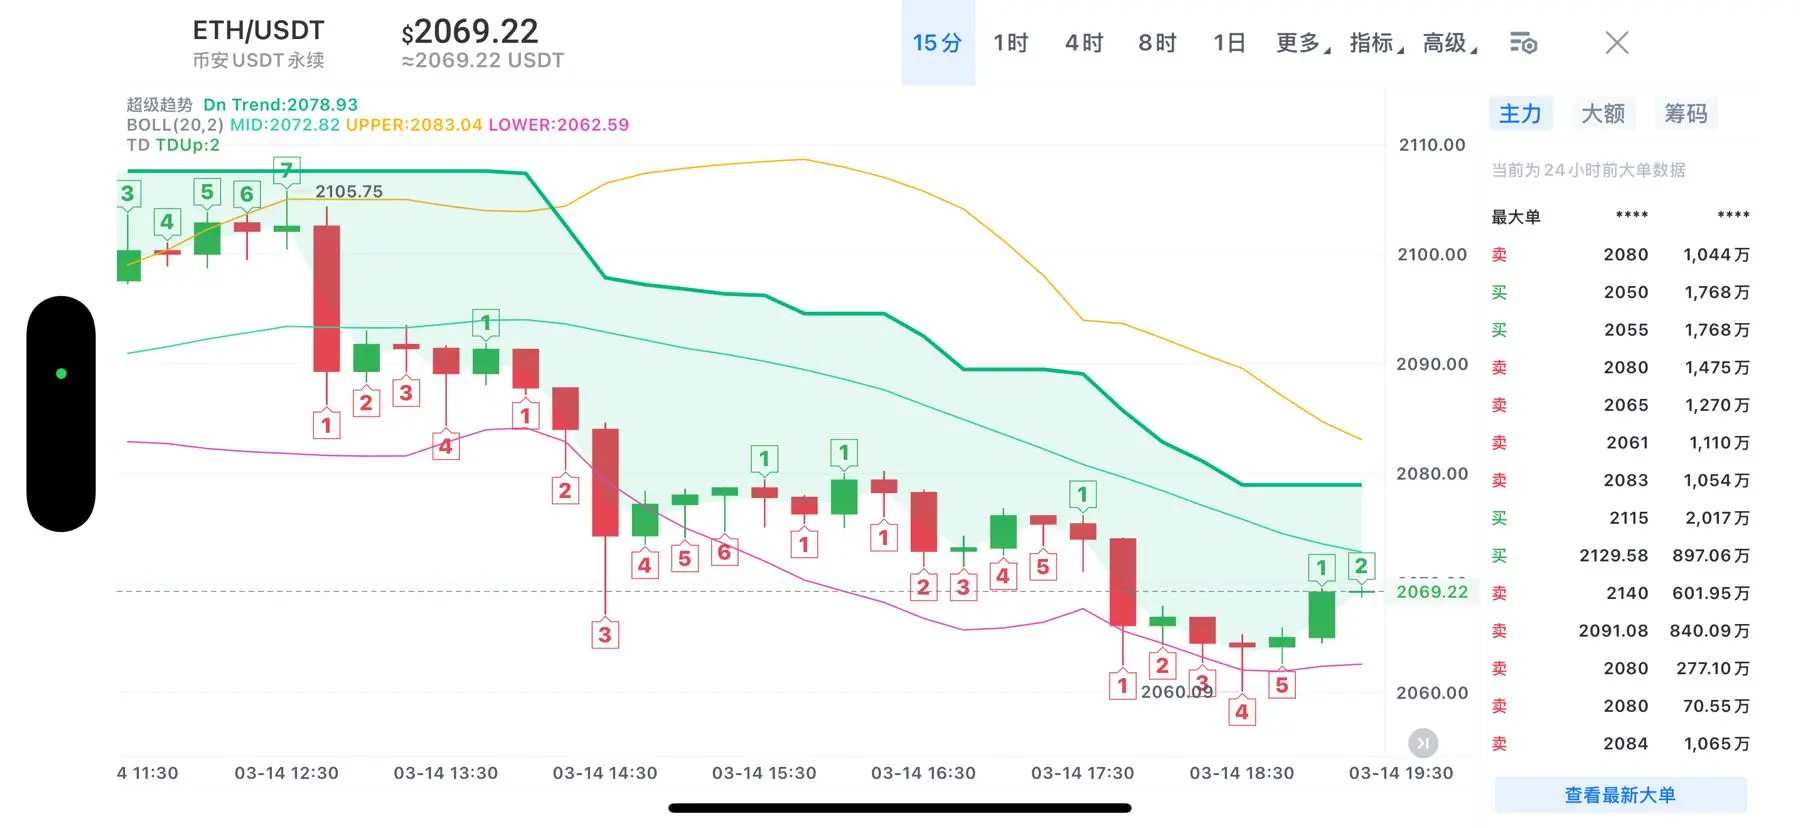Viewport: 1800px width, 828px height.
Task: Tap the ≈2069.22 USDT converted price
Action: (x=483, y=61)
